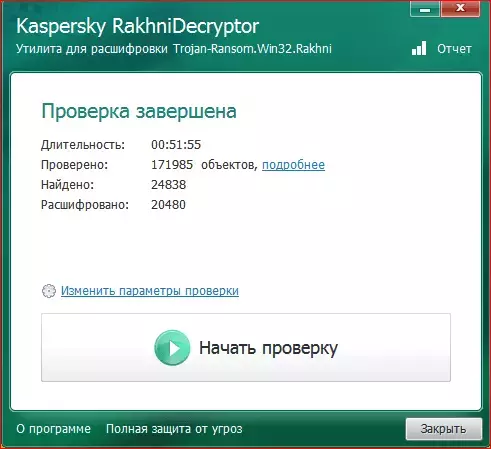Image resolution: width=491 pixels, height=449 pixels.
Task: Close window using red X button
Action: (x=460, y=9)
